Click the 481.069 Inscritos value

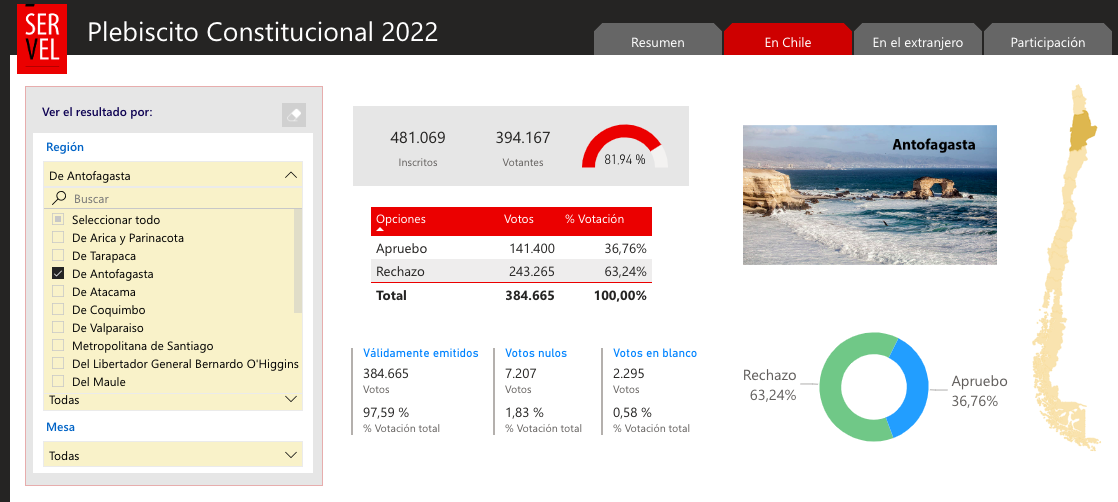[x=418, y=138]
